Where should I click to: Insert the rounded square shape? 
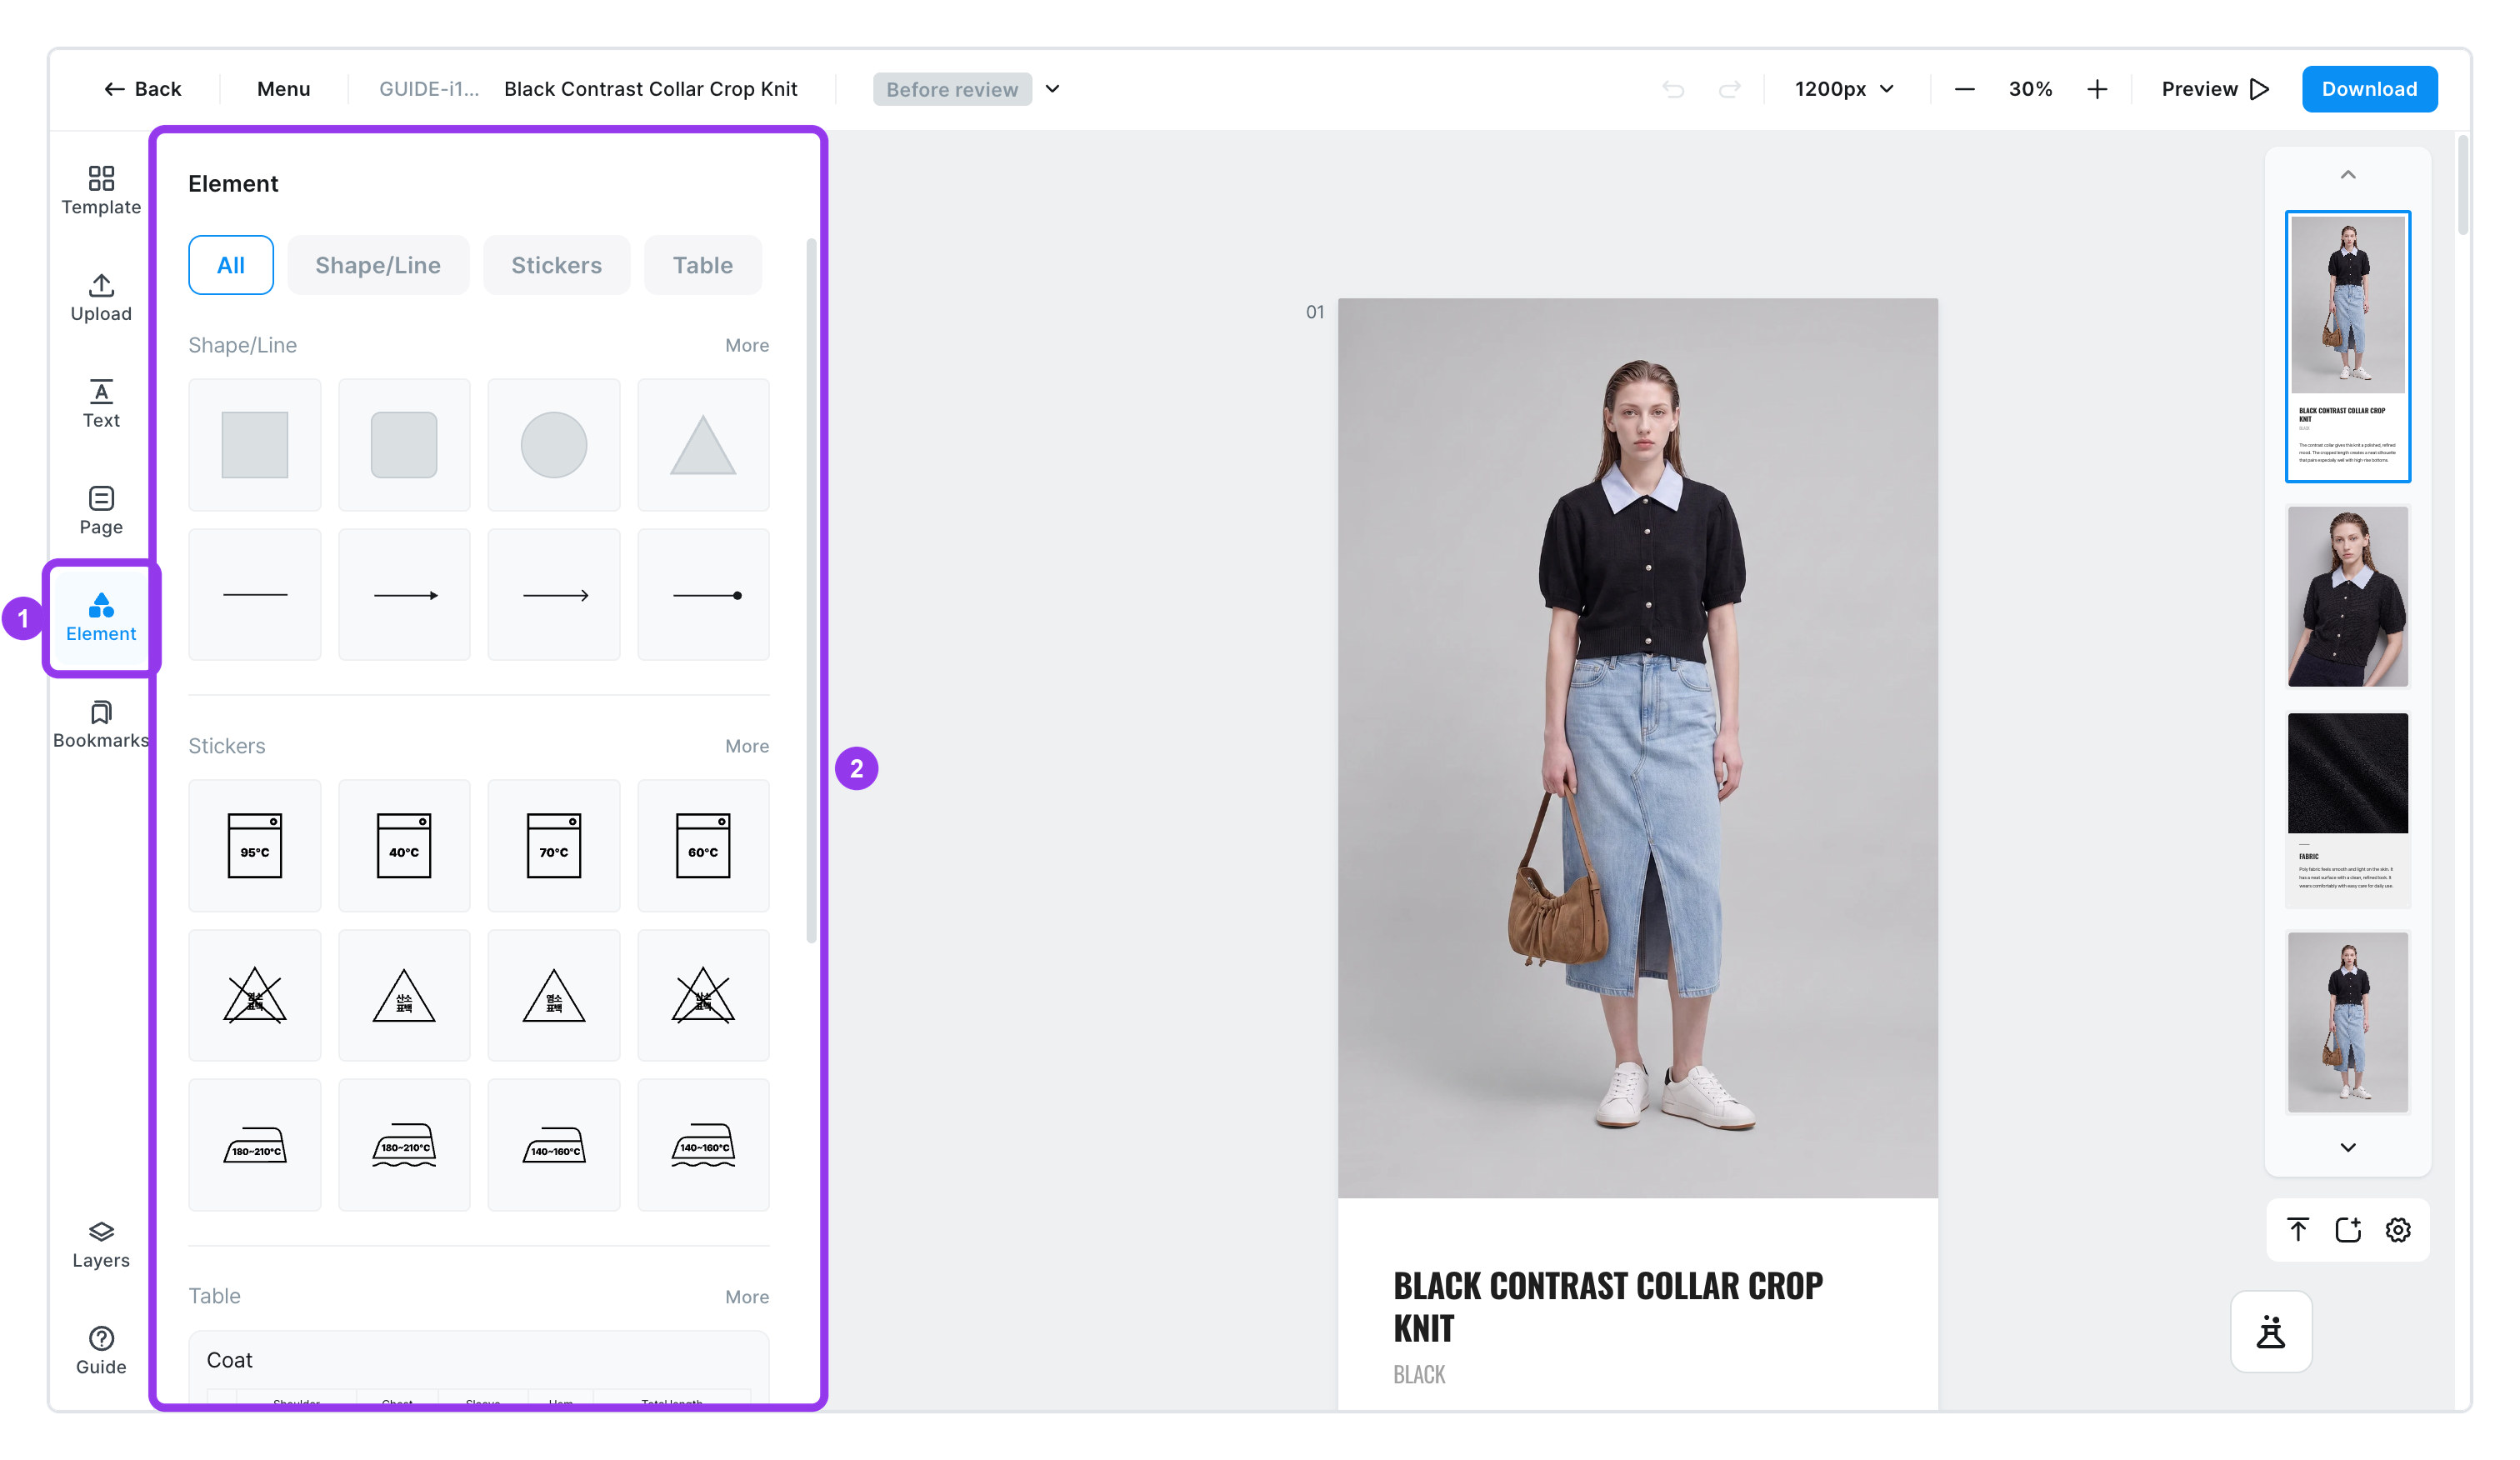(x=404, y=444)
